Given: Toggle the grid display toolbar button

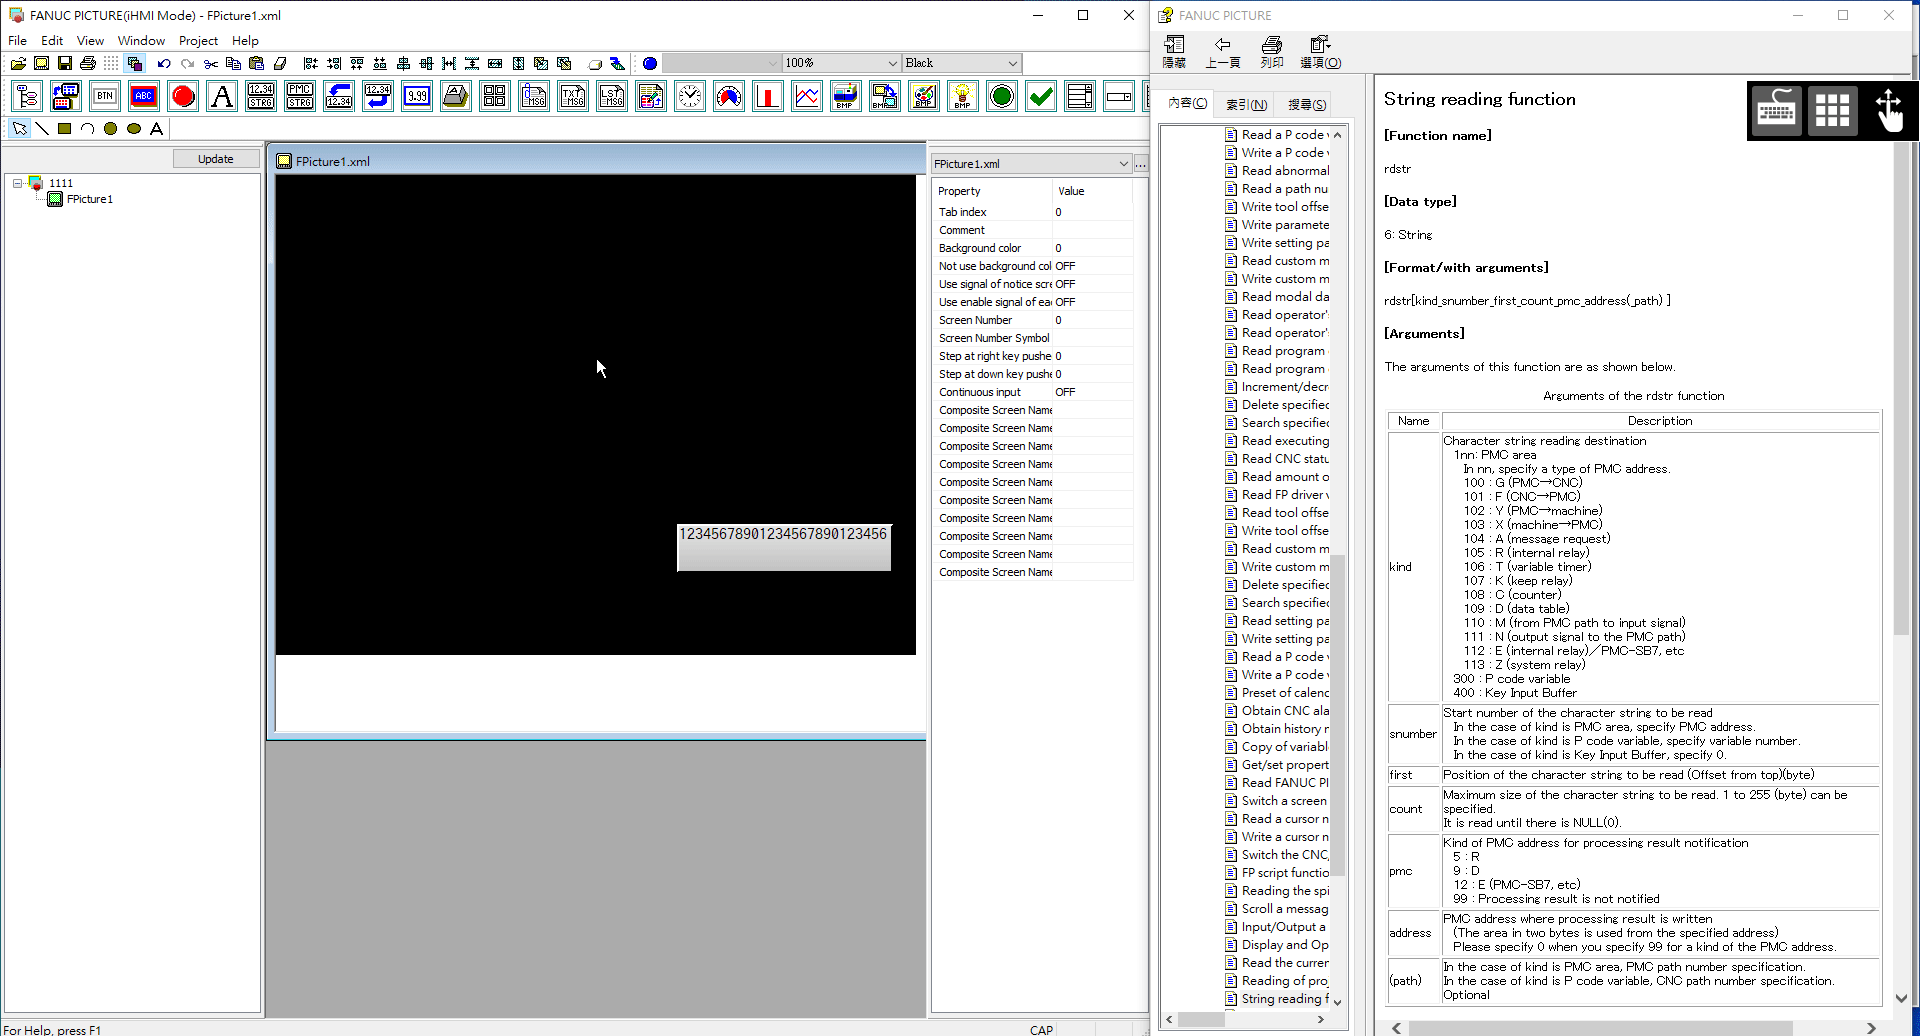Looking at the screenshot, I should click(111, 63).
